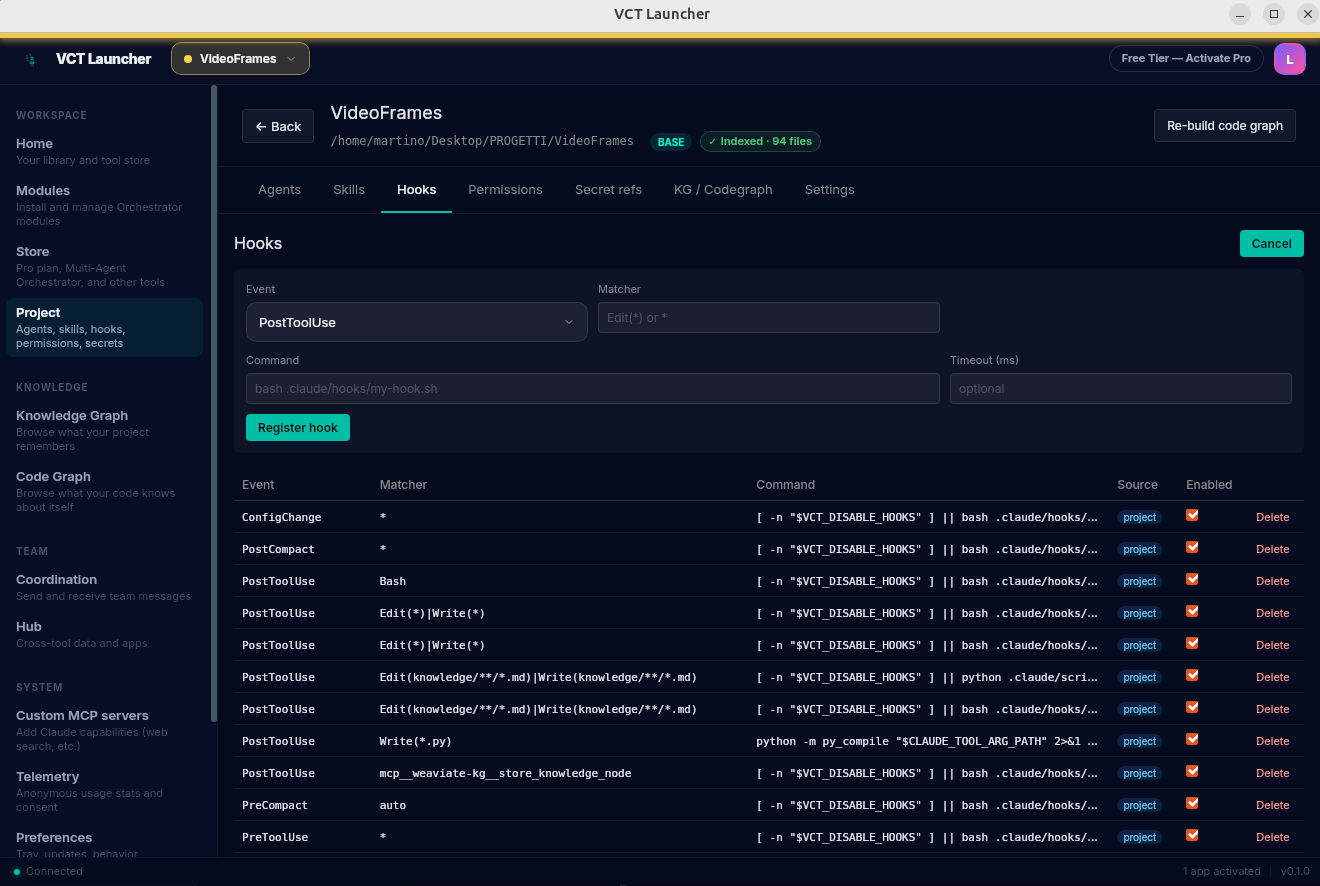
Task: Click the /home/martino/Desktop/PROGETTI/VideoFrames path
Action: coord(482,141)
